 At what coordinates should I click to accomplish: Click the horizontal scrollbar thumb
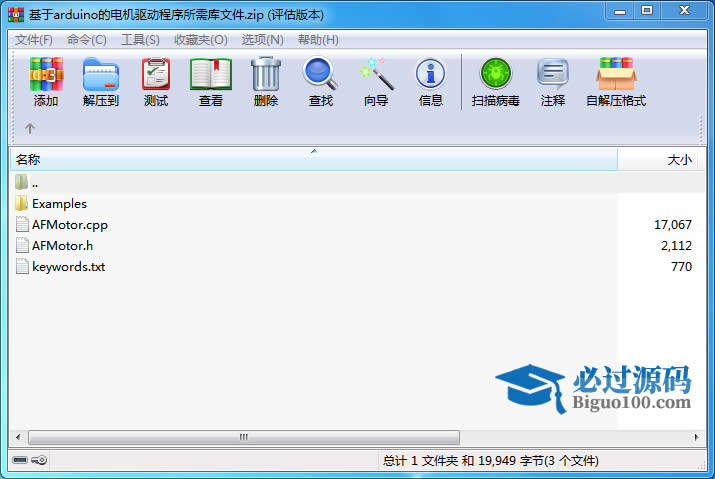click(x=244, y=437)
